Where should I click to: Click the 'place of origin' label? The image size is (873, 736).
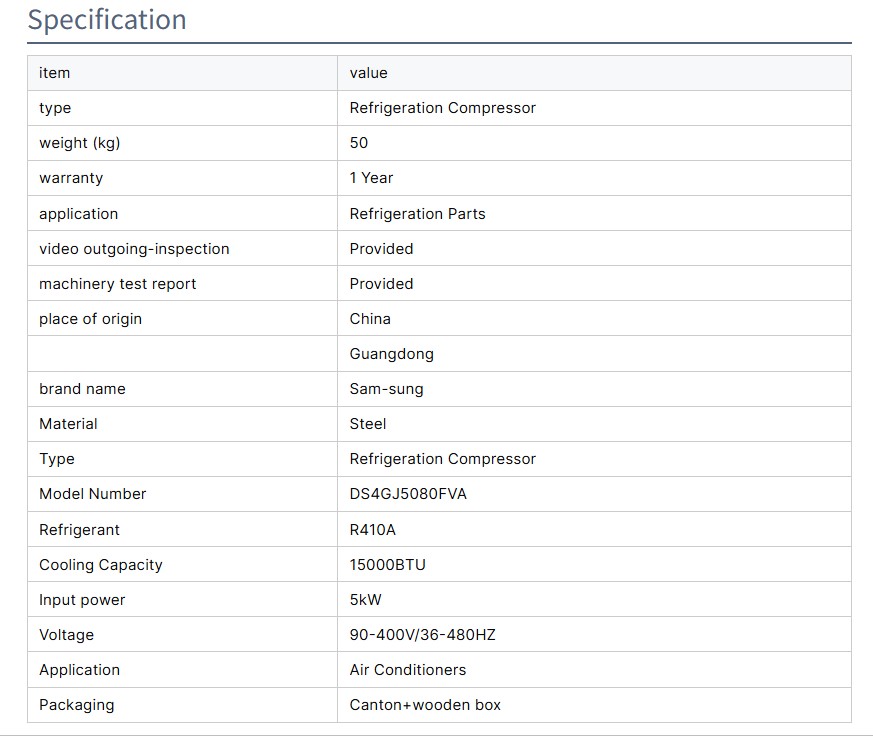pyautogui.click(x=90, y=319)
